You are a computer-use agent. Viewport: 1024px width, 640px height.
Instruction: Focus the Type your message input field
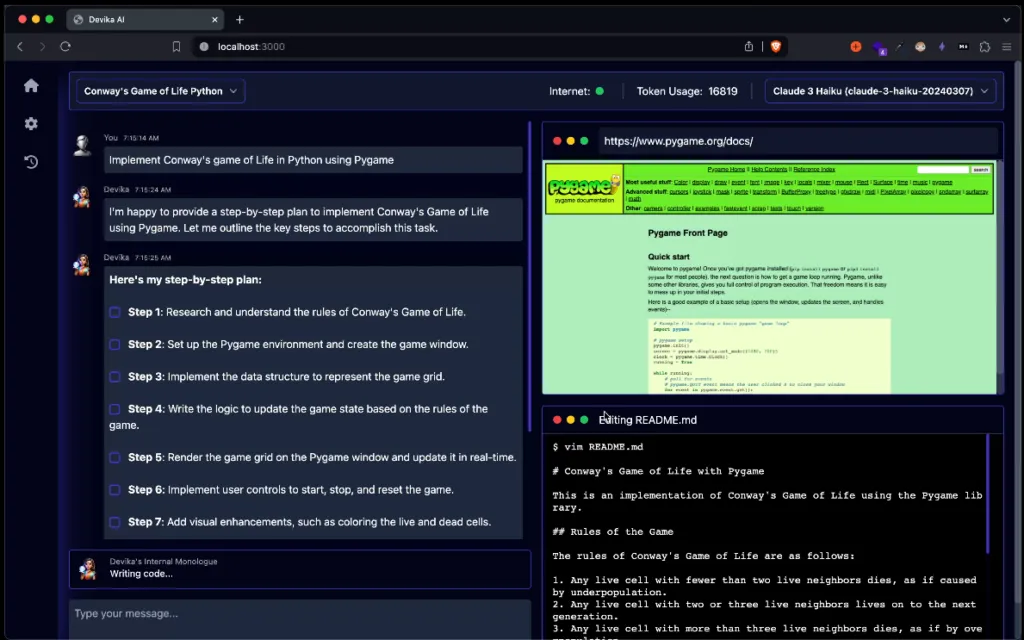point(300,614)
